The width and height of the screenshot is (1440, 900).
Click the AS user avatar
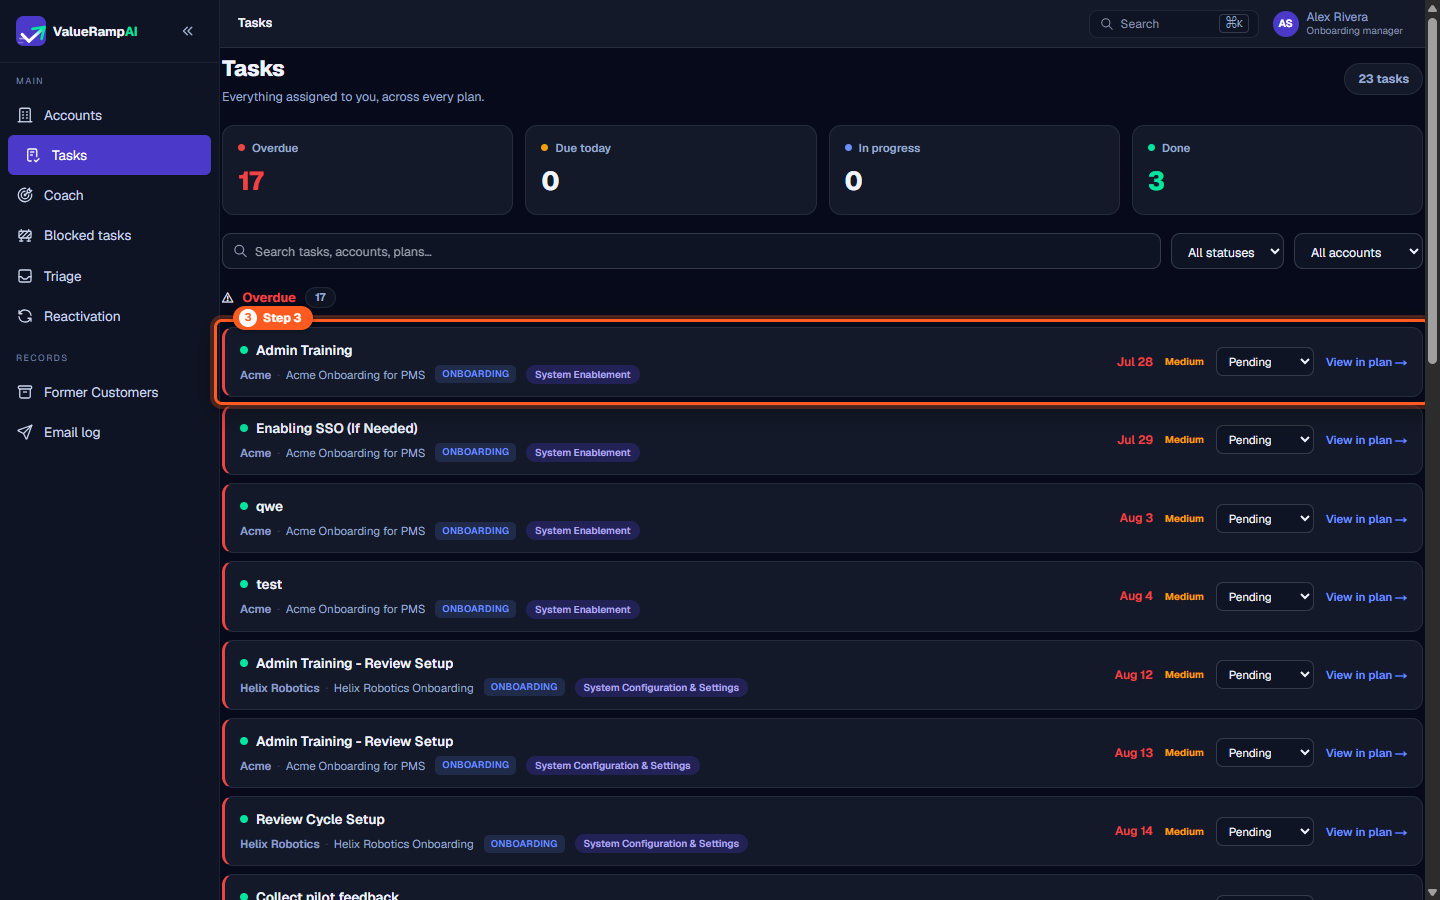tap(1286, 24)
